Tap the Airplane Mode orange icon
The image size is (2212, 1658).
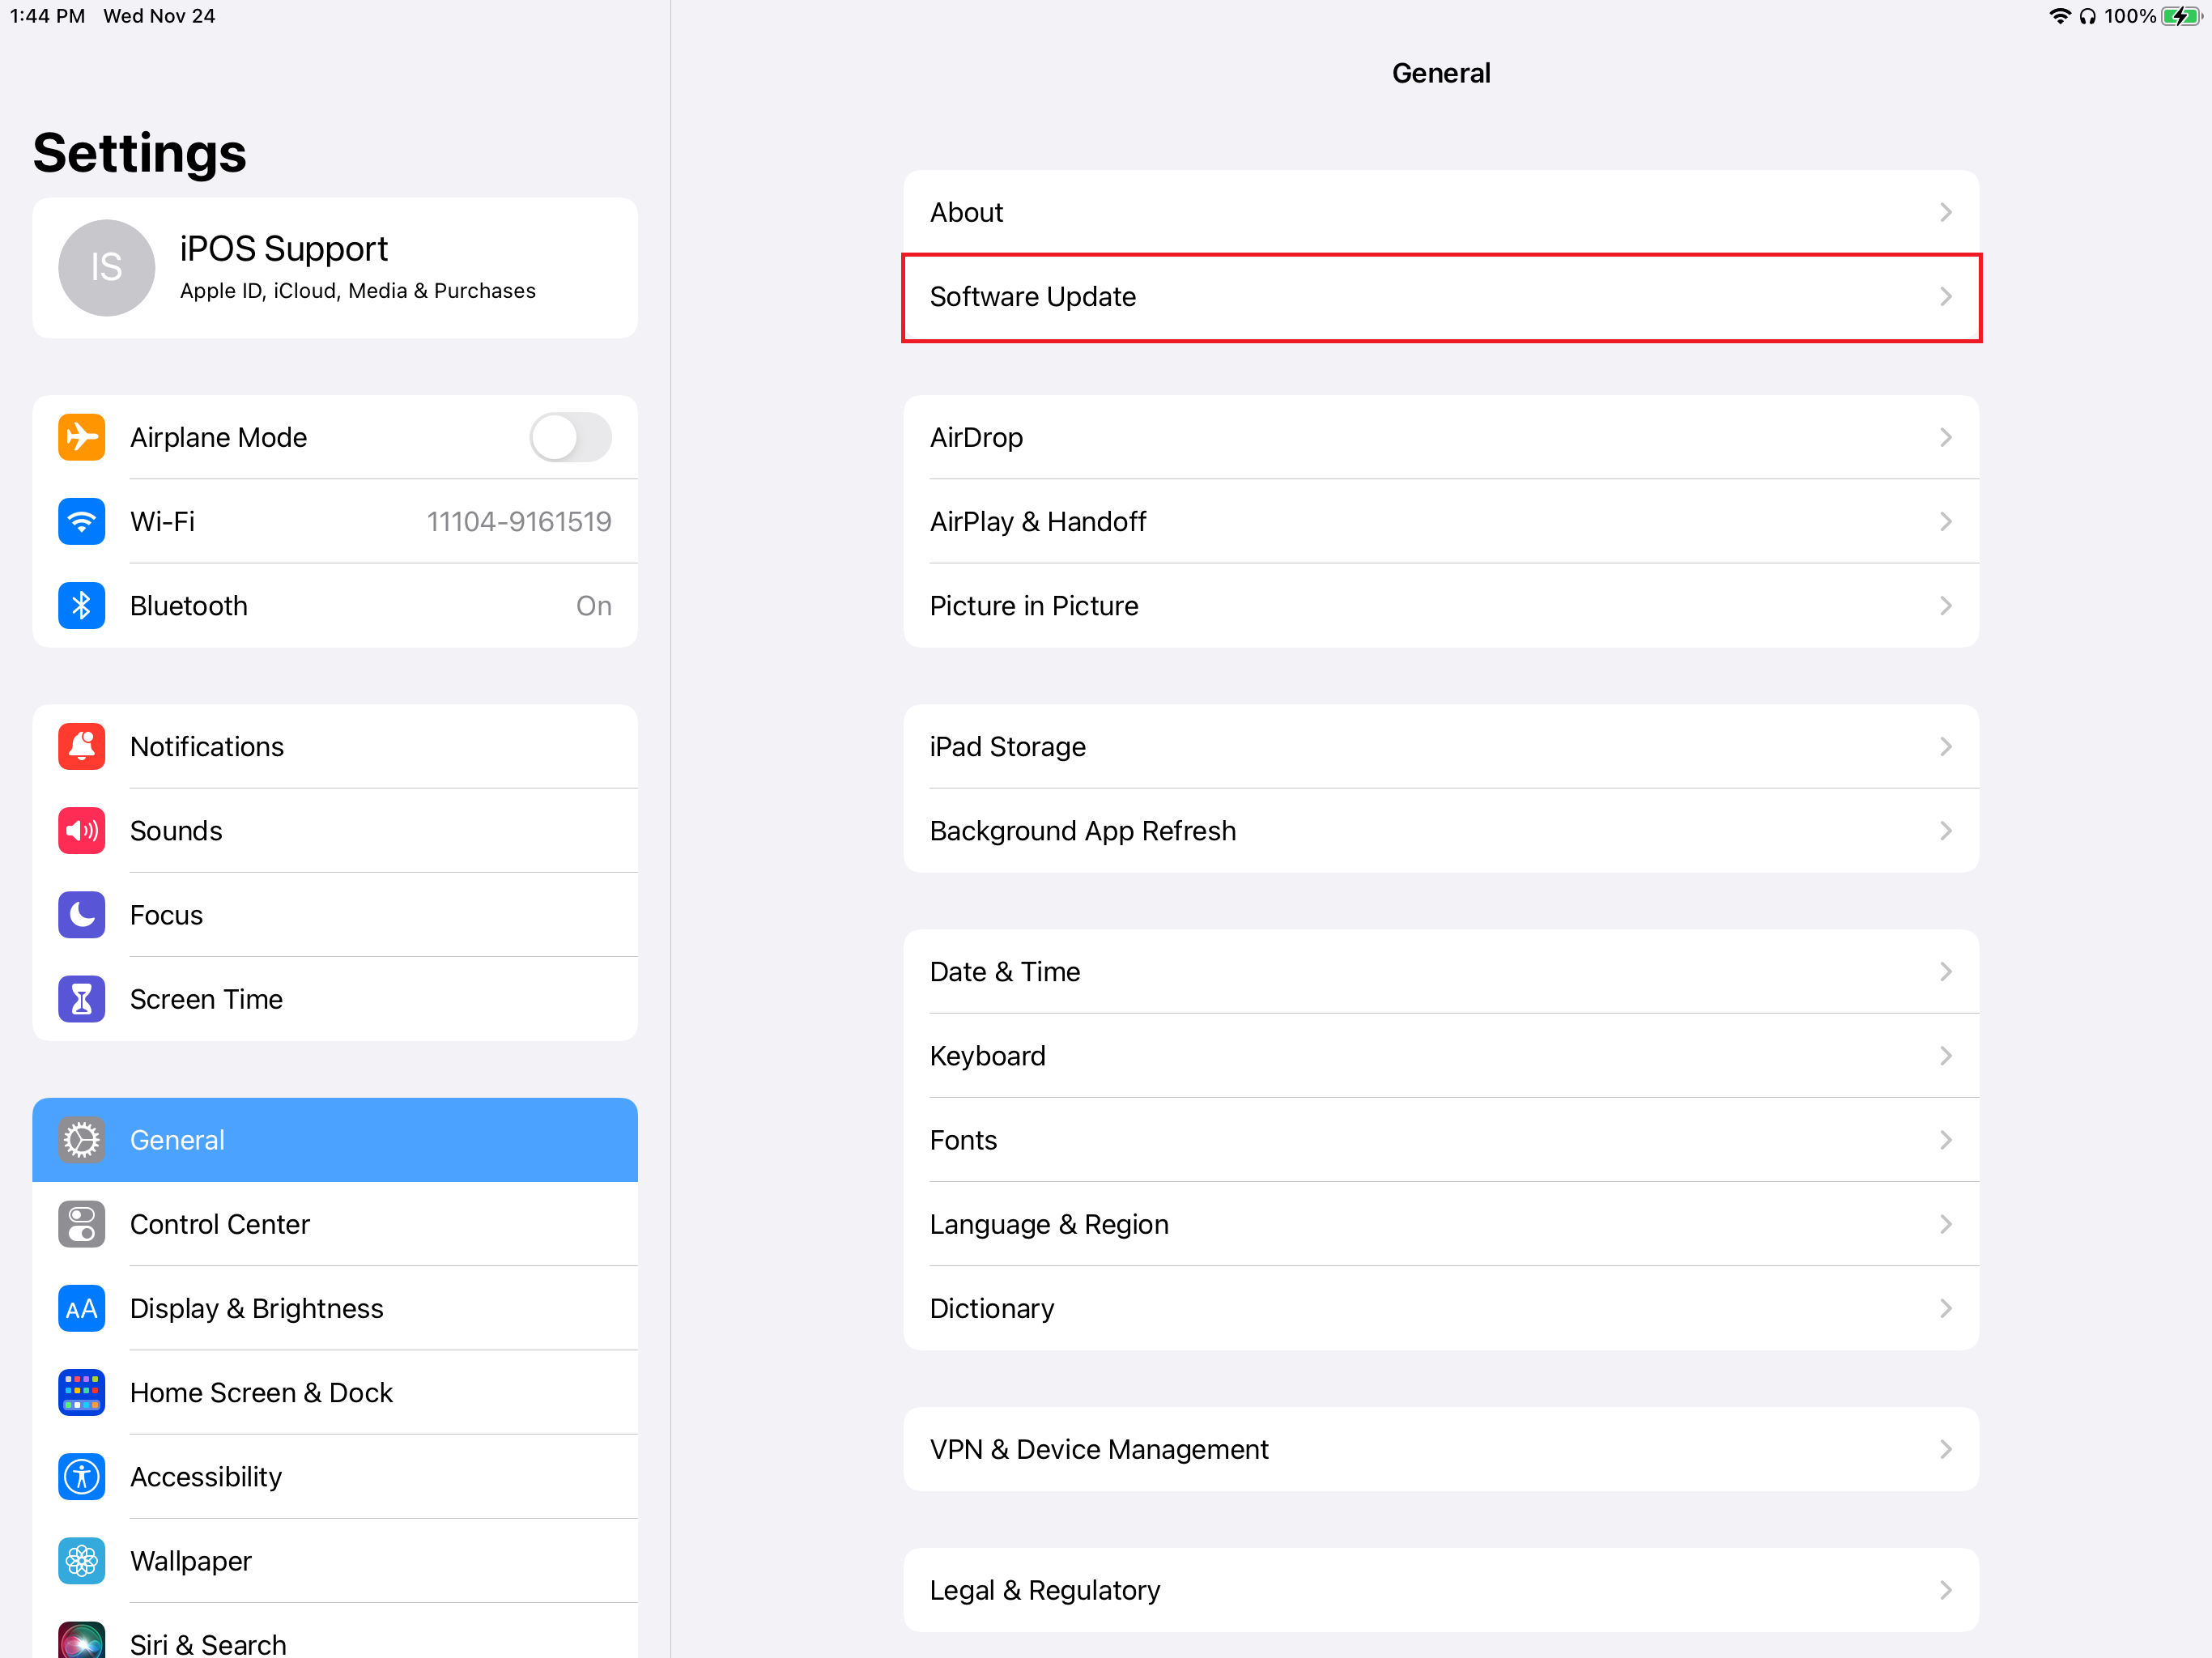pos(82,437)
